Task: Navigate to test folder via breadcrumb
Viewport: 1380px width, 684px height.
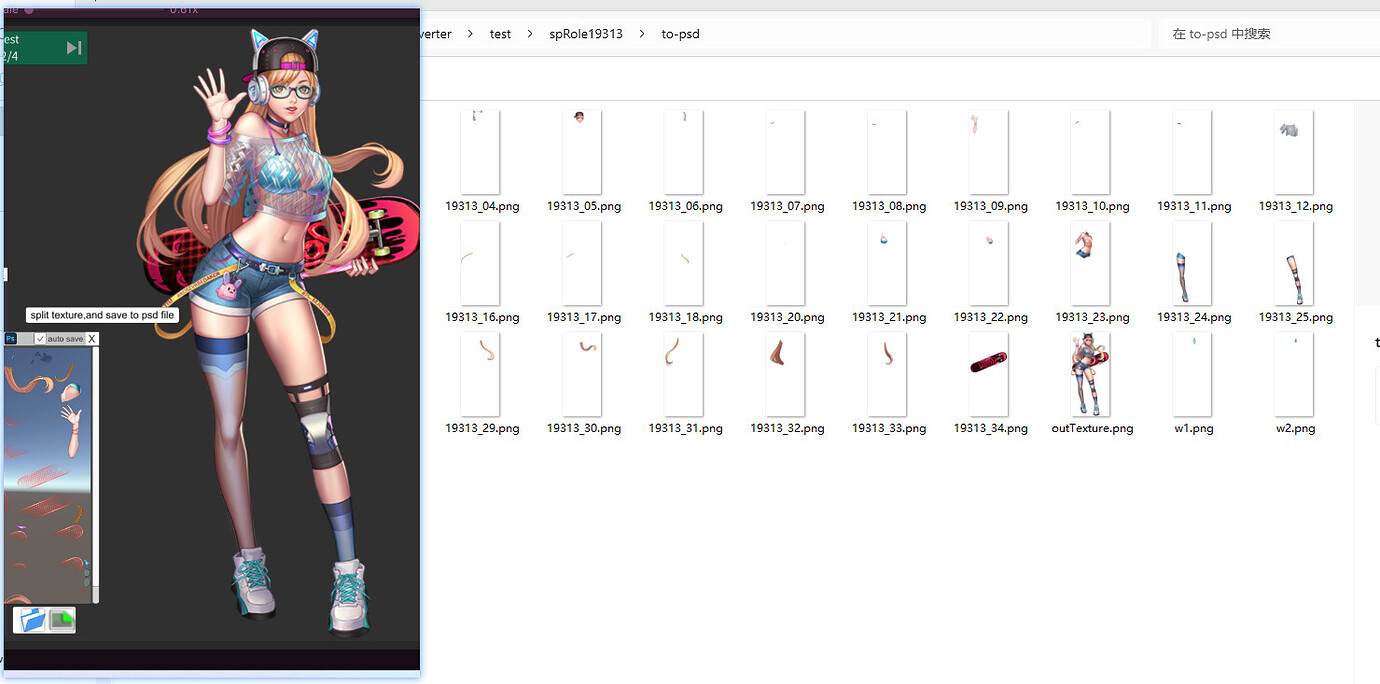Action: click(500, 33)
